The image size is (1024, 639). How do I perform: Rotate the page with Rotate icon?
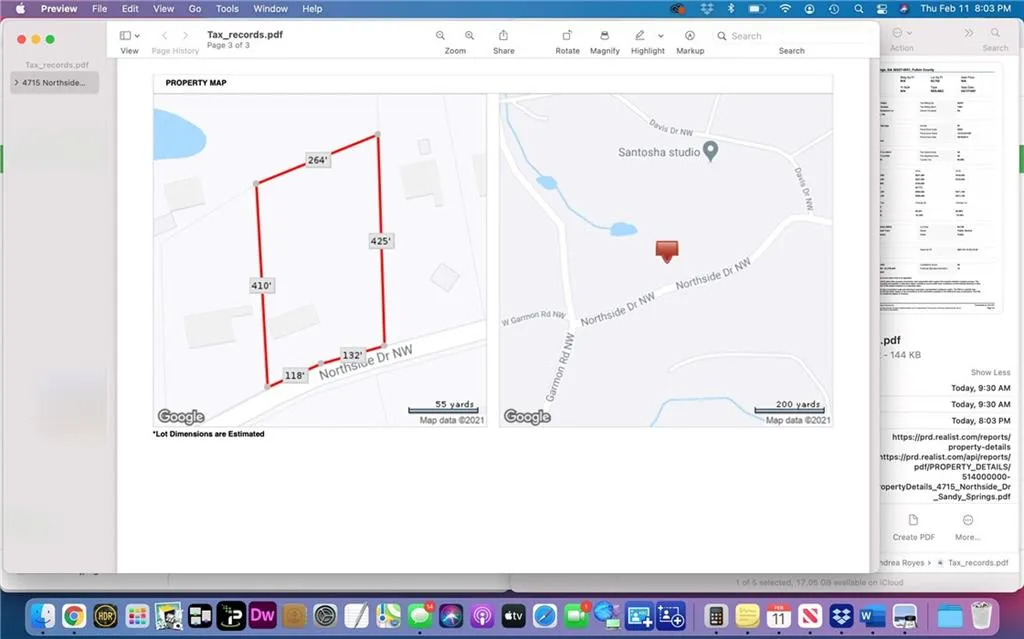click(x=567, y=35)
